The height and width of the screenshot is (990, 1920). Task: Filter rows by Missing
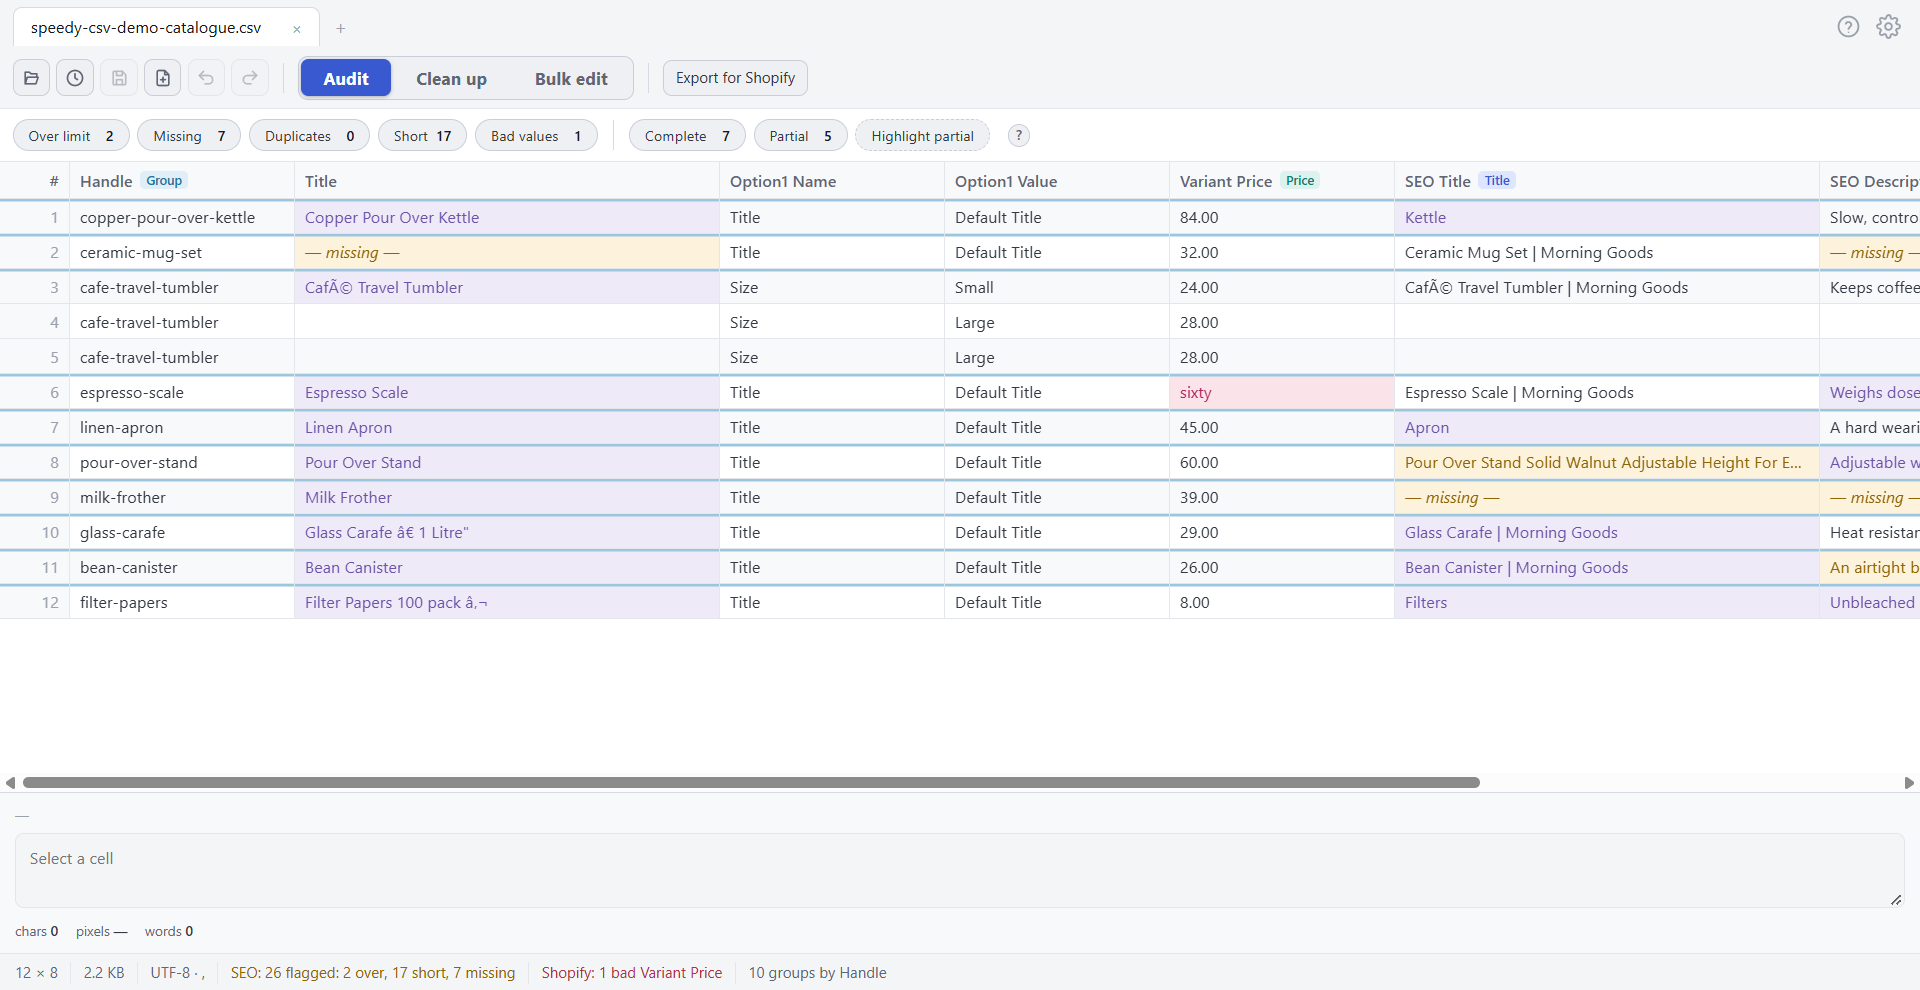[189, 136]
